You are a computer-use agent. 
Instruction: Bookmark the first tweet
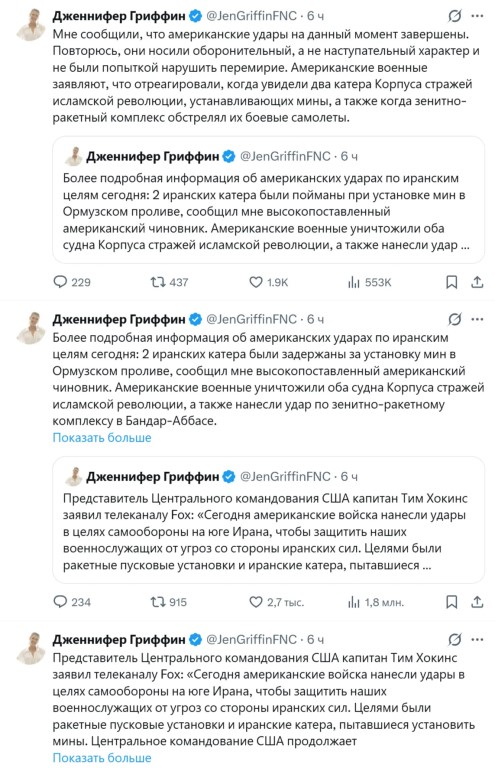[451, 282]
